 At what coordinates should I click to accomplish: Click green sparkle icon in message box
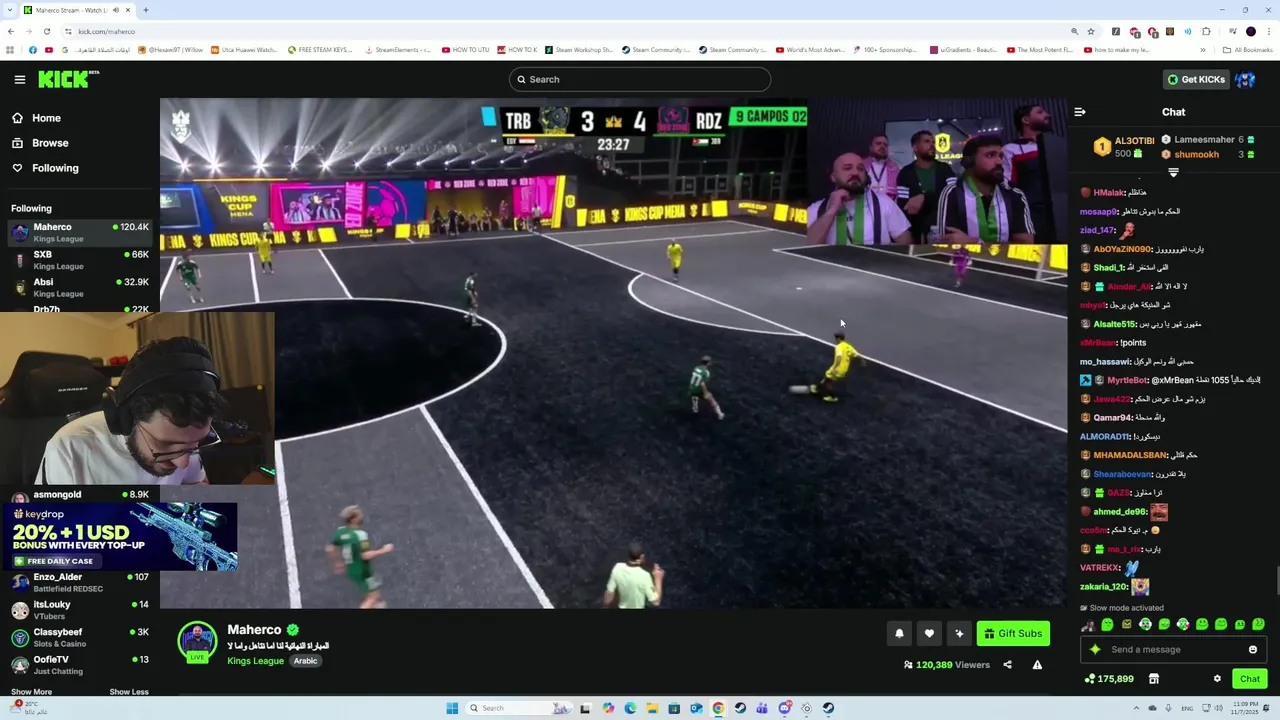tap(1095, 650)
